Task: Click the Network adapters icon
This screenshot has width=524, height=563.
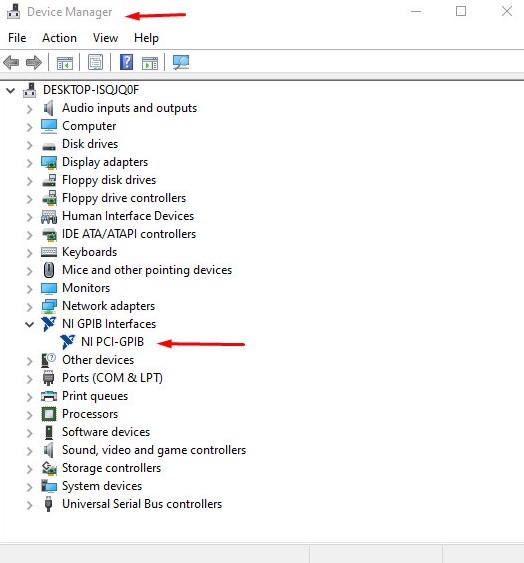Action: (x=48, y=306)
